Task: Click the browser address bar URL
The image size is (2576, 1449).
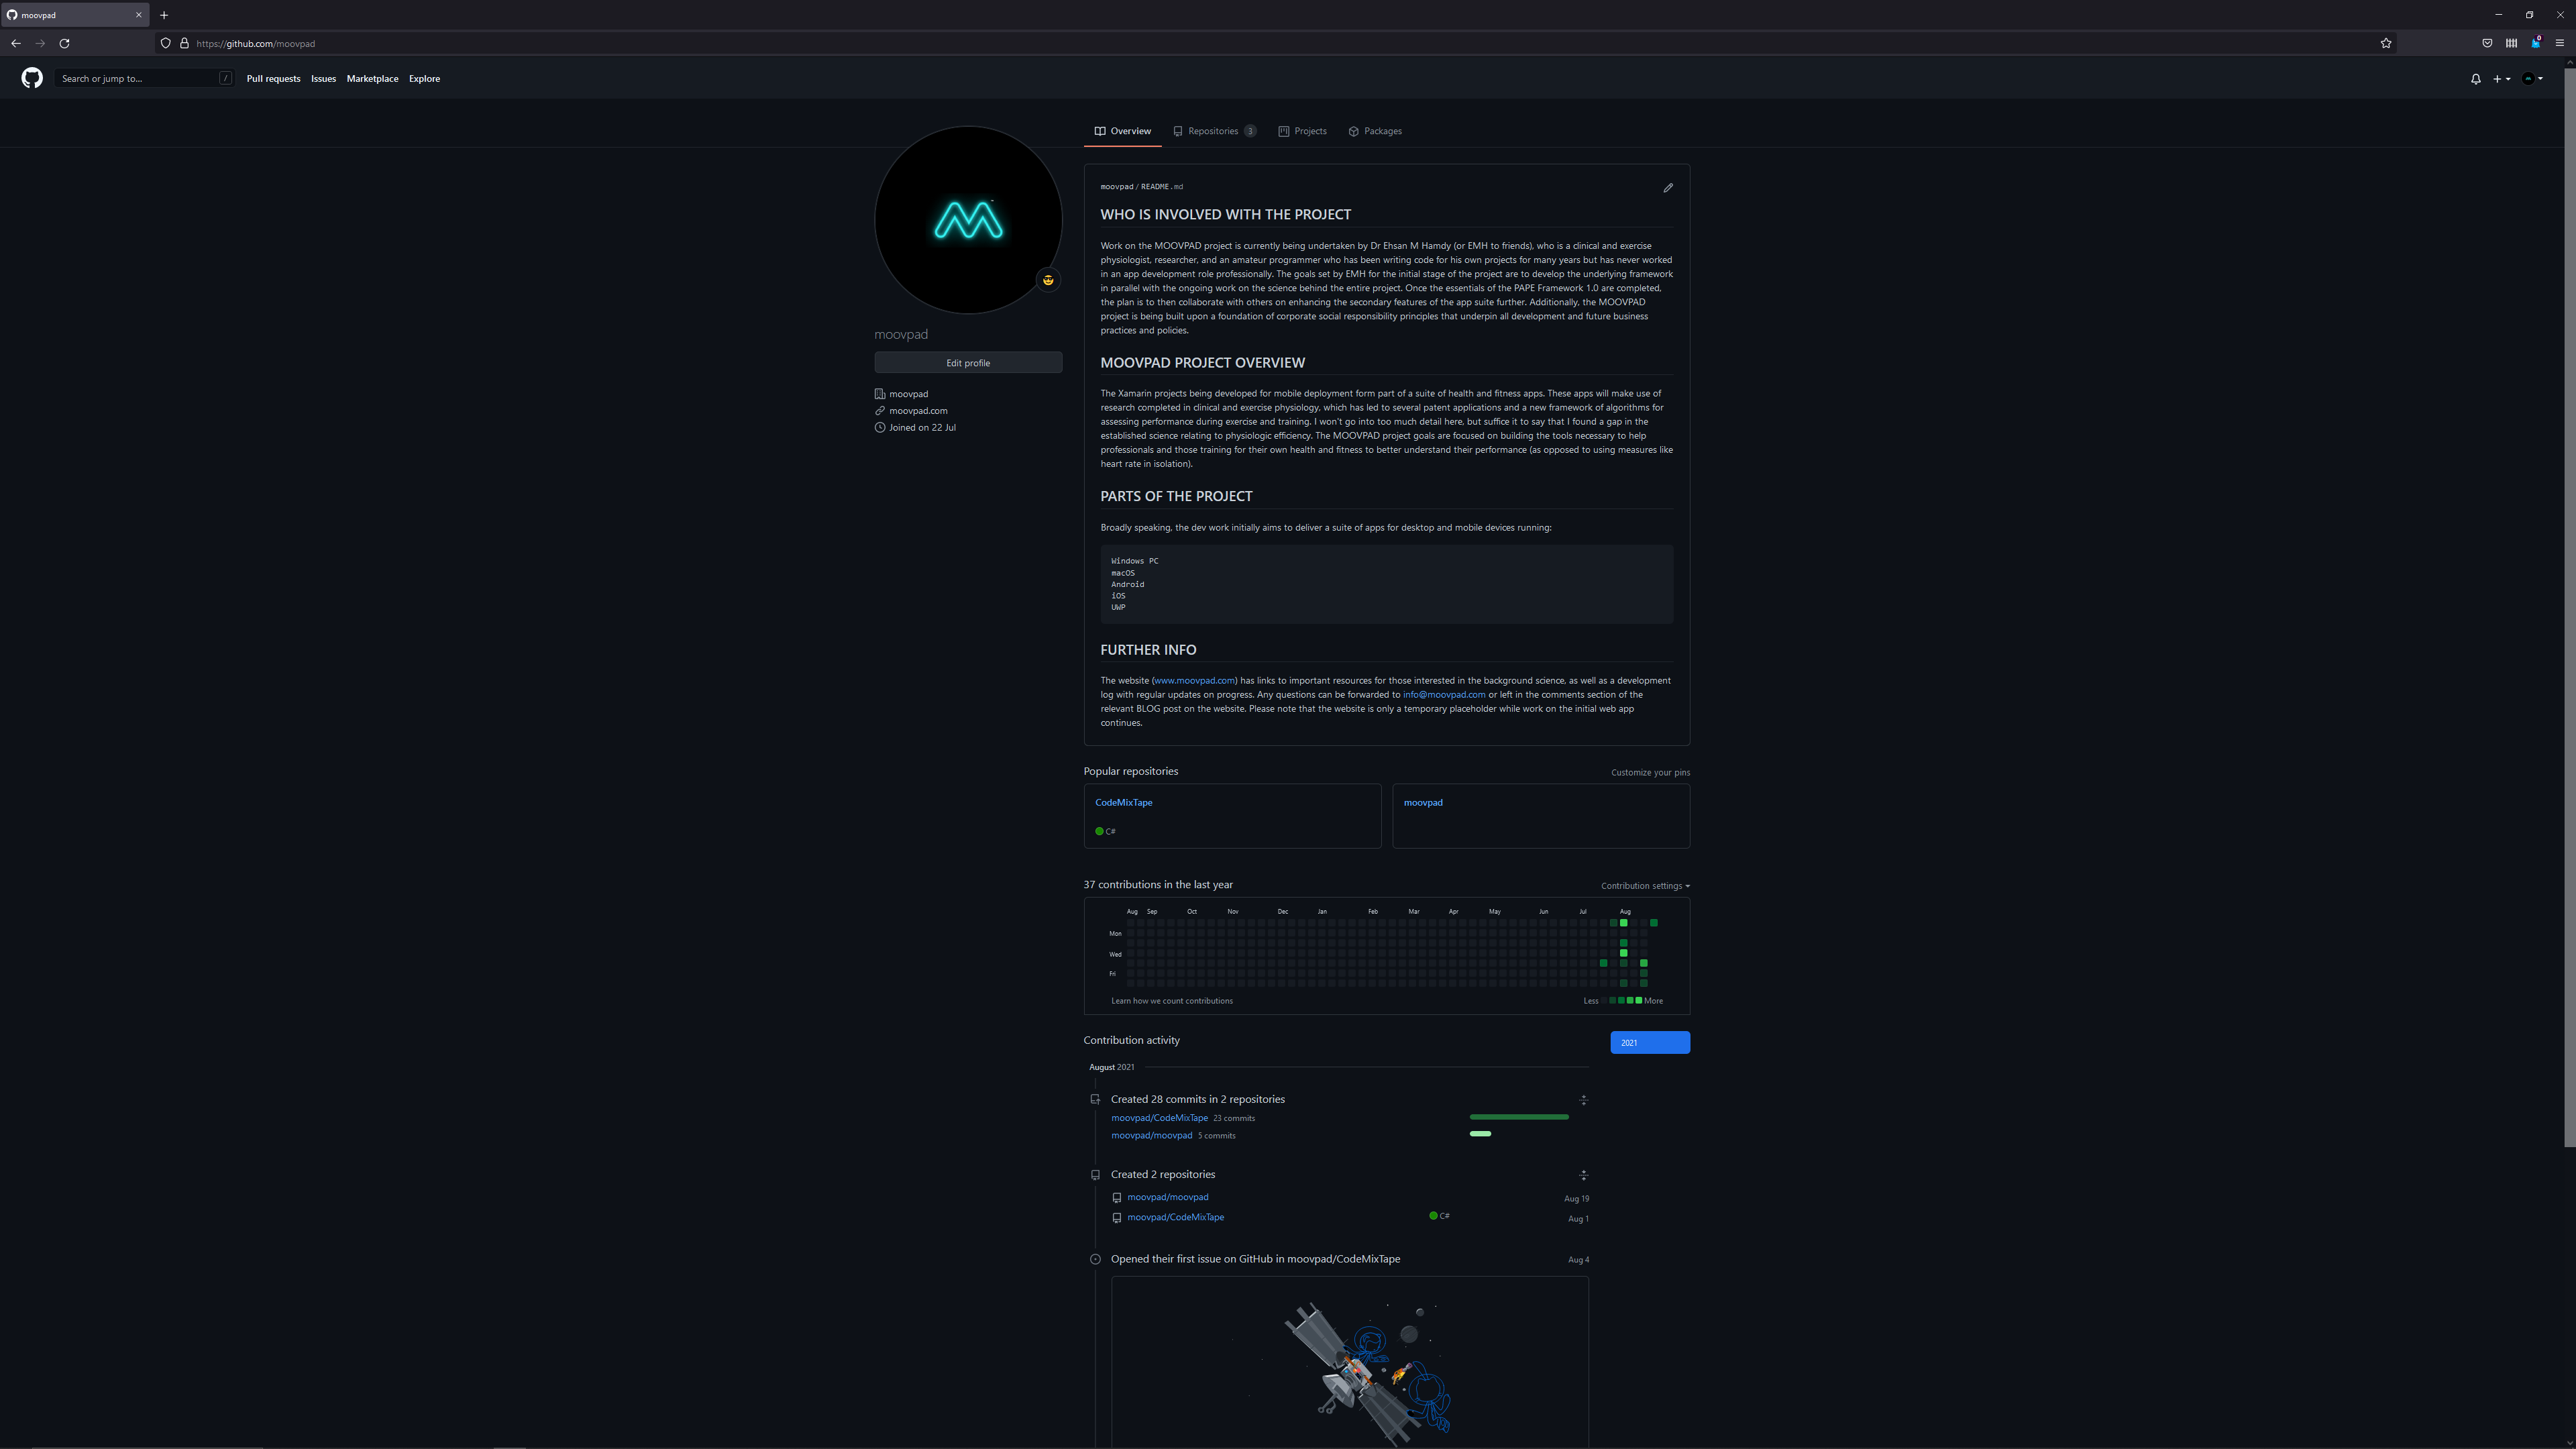Action: 256,43
